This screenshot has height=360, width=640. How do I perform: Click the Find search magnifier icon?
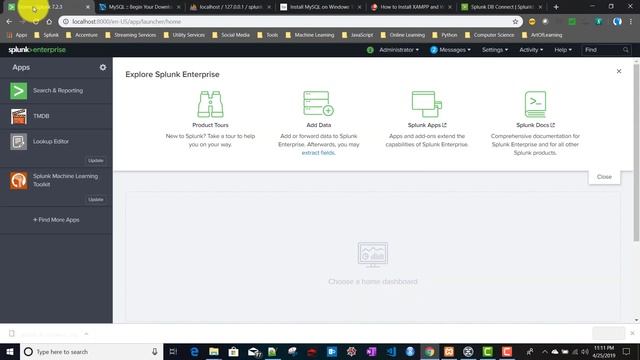(626, 50)
